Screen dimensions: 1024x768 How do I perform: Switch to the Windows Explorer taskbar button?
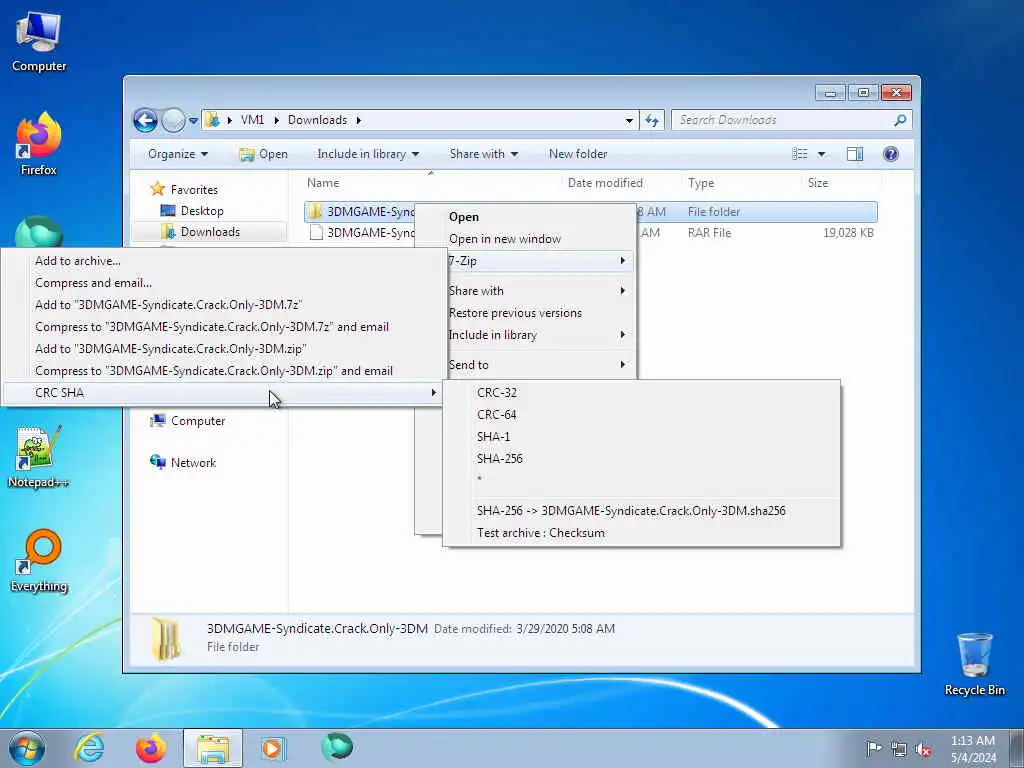(213, 748)
